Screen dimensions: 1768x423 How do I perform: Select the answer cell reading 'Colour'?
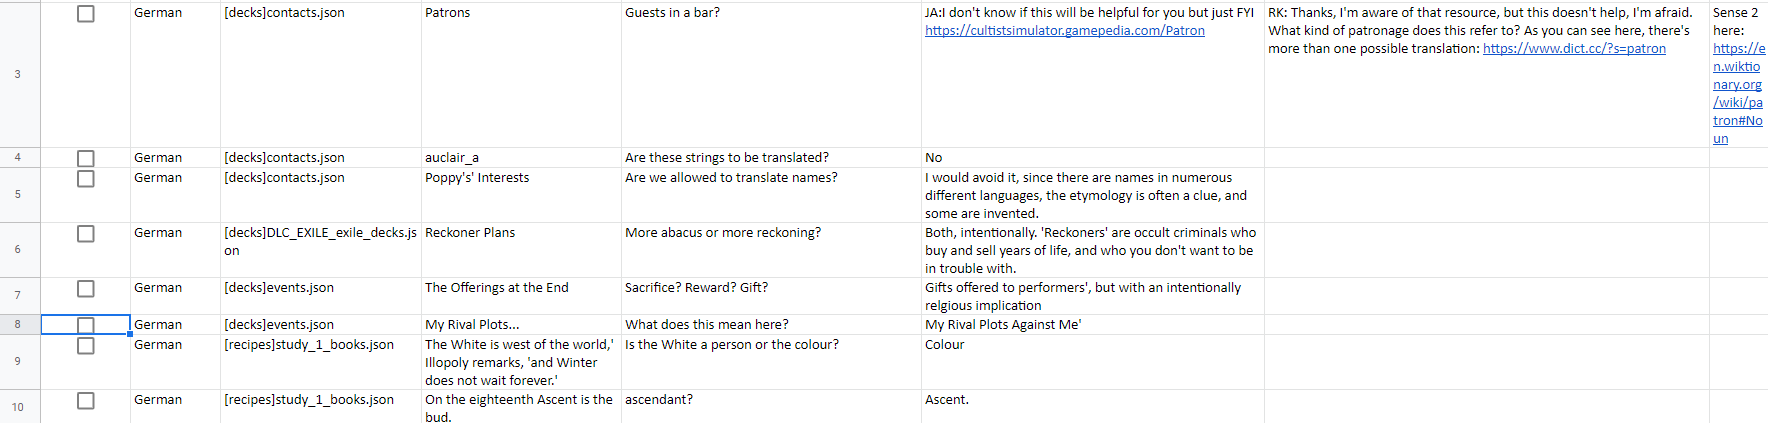point(1092,362)
